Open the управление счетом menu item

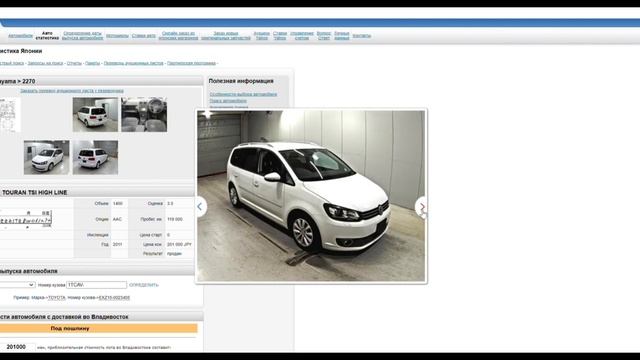coord(302,36)
